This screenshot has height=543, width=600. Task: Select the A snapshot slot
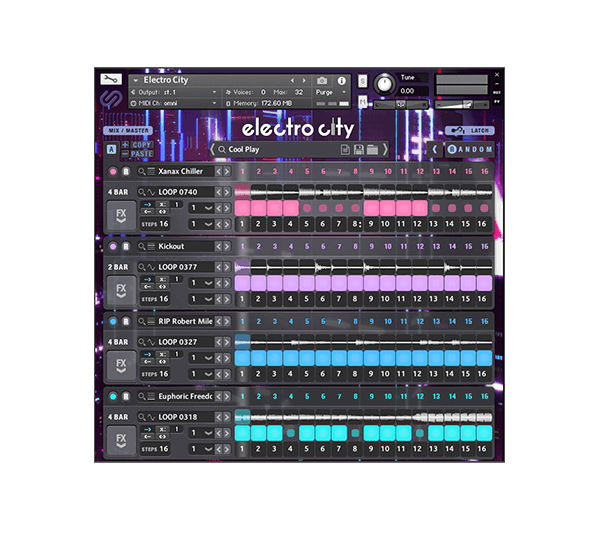[111, 149]
